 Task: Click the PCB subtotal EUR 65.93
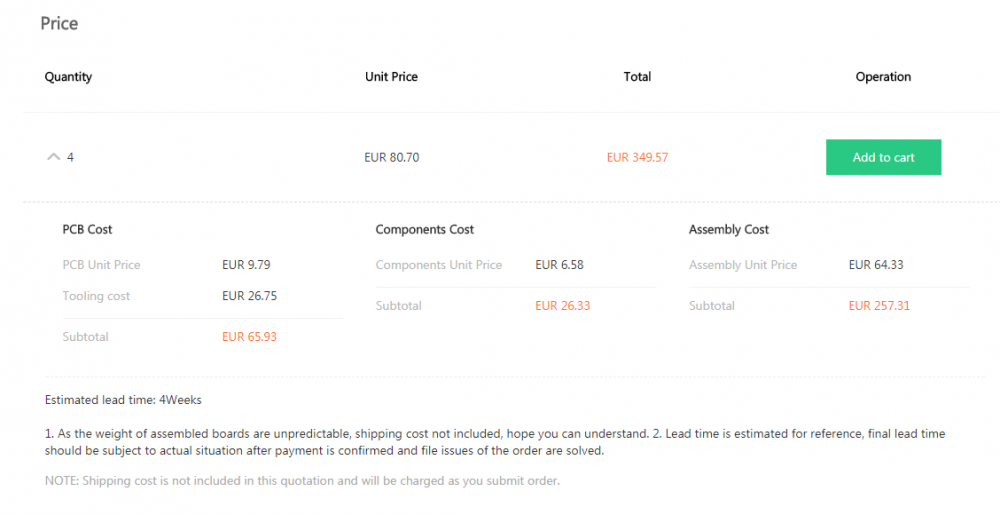click(249, 337)
